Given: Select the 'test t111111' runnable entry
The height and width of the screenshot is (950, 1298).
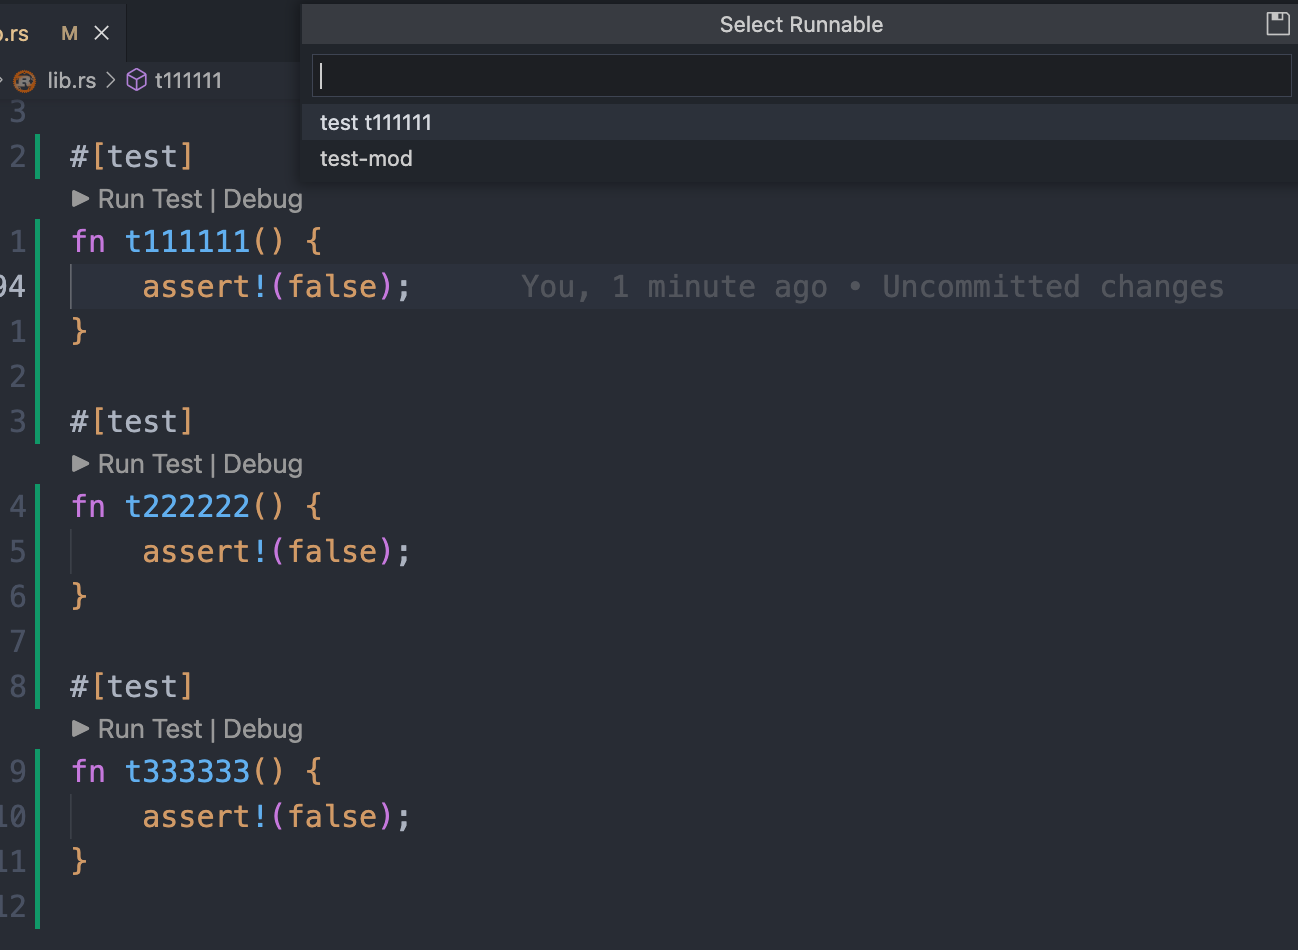Looking at the screenshot, I should tap(375, 122).
